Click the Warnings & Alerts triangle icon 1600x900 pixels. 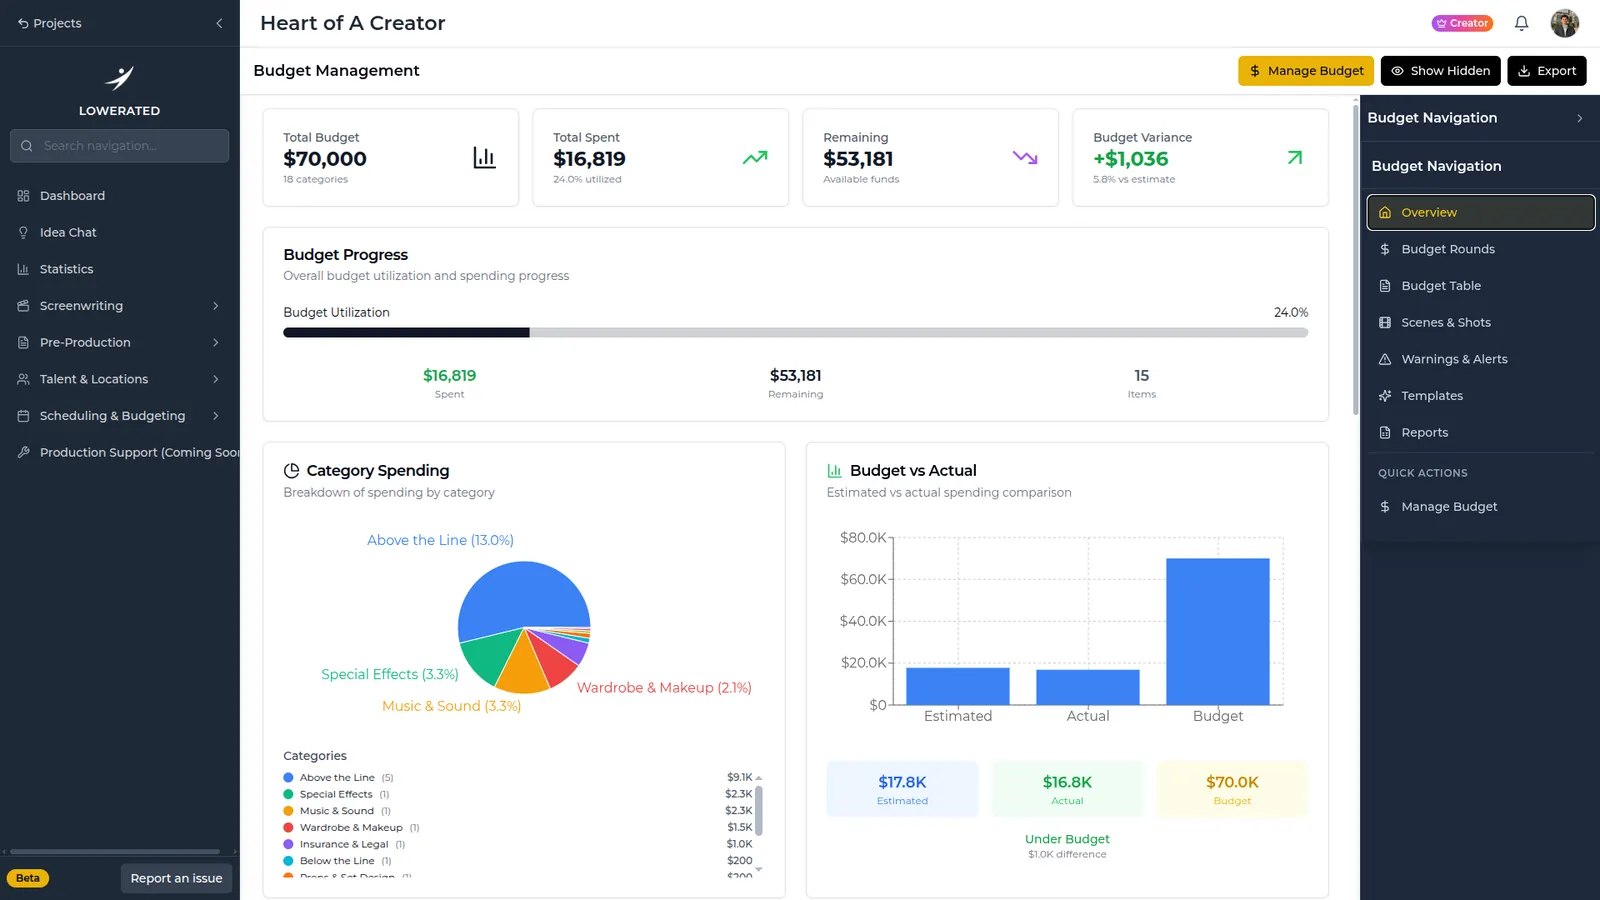tap(1385, 359)
